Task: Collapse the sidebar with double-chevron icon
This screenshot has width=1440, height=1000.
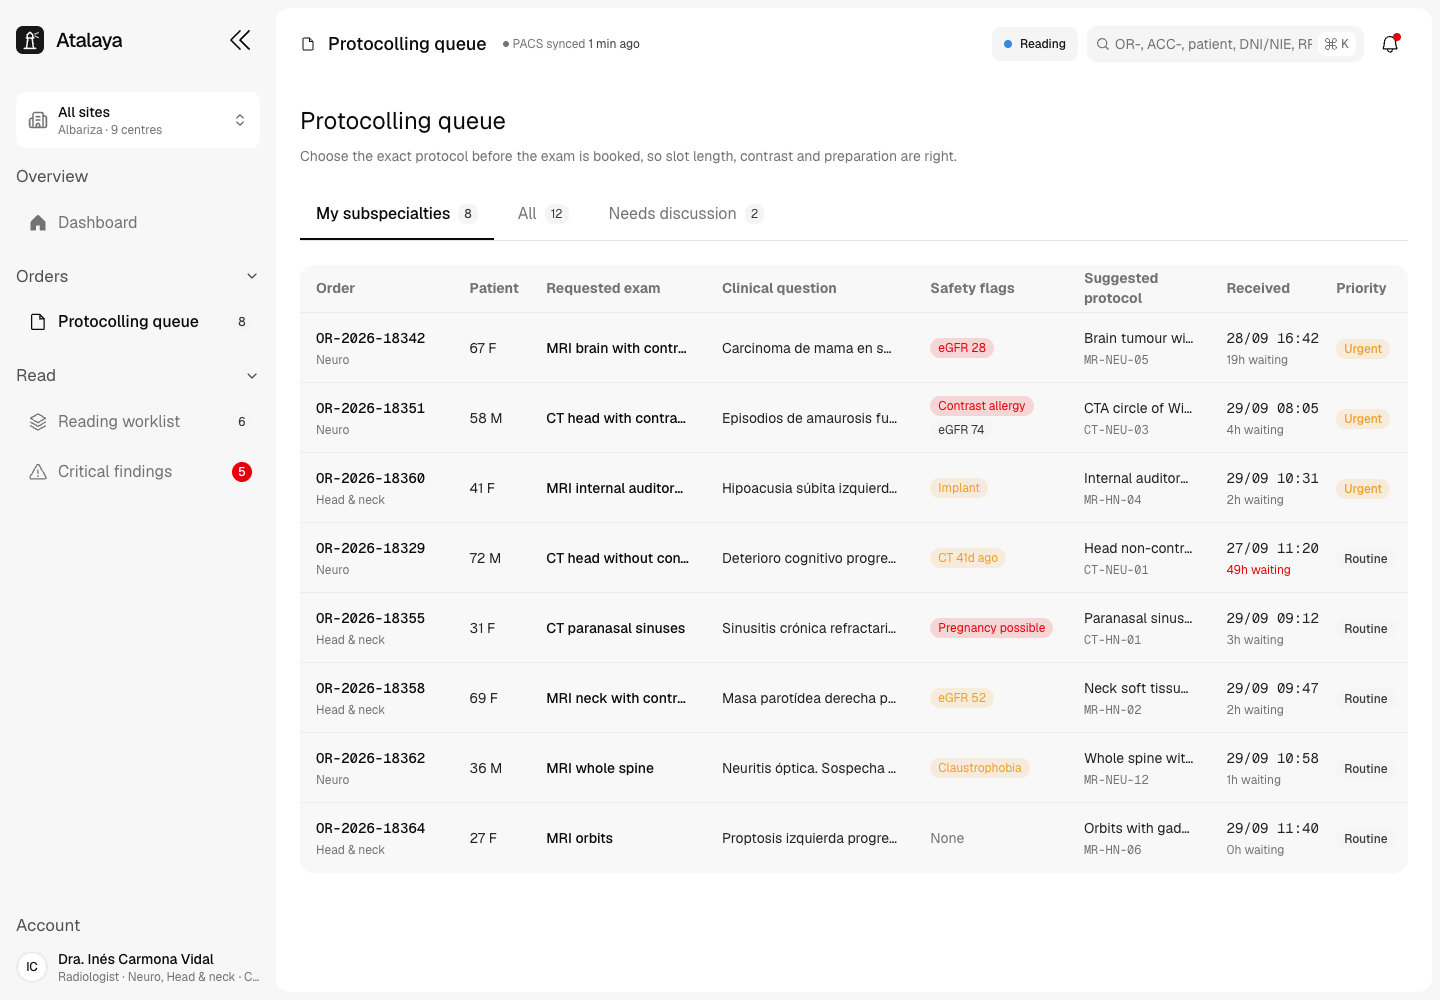Action: click(240, 40)
